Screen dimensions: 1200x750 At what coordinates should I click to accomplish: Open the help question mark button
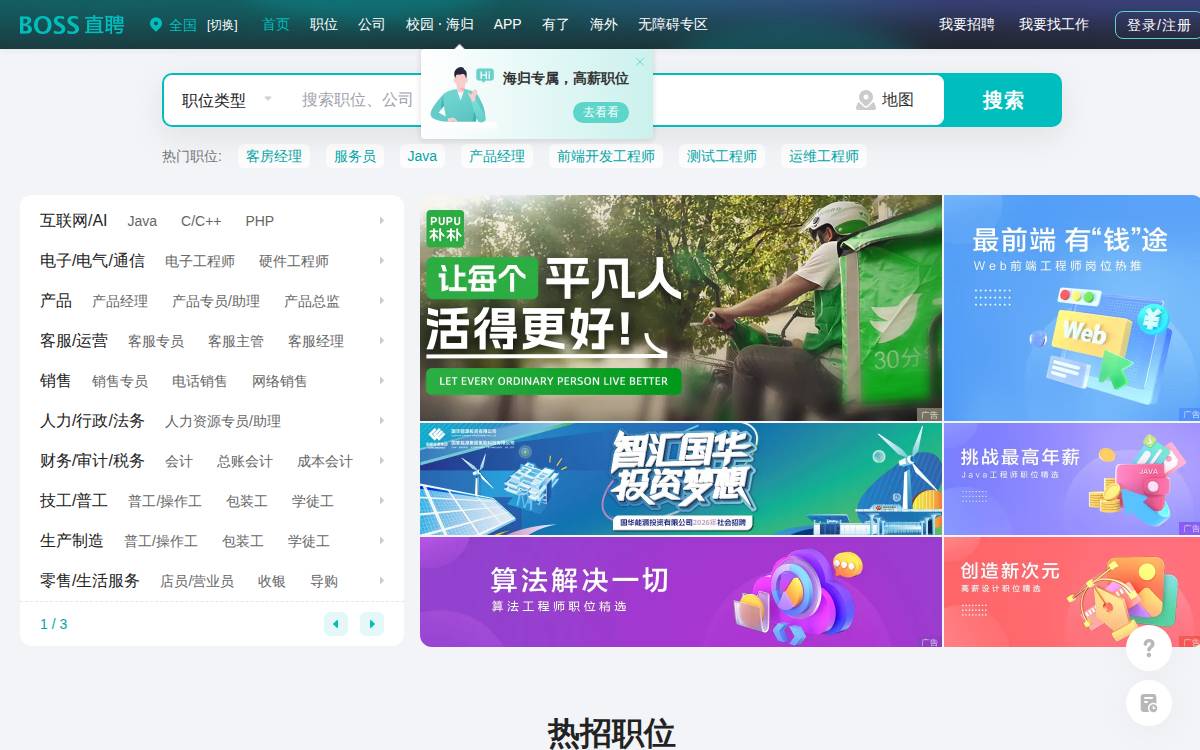[1149, 648]
